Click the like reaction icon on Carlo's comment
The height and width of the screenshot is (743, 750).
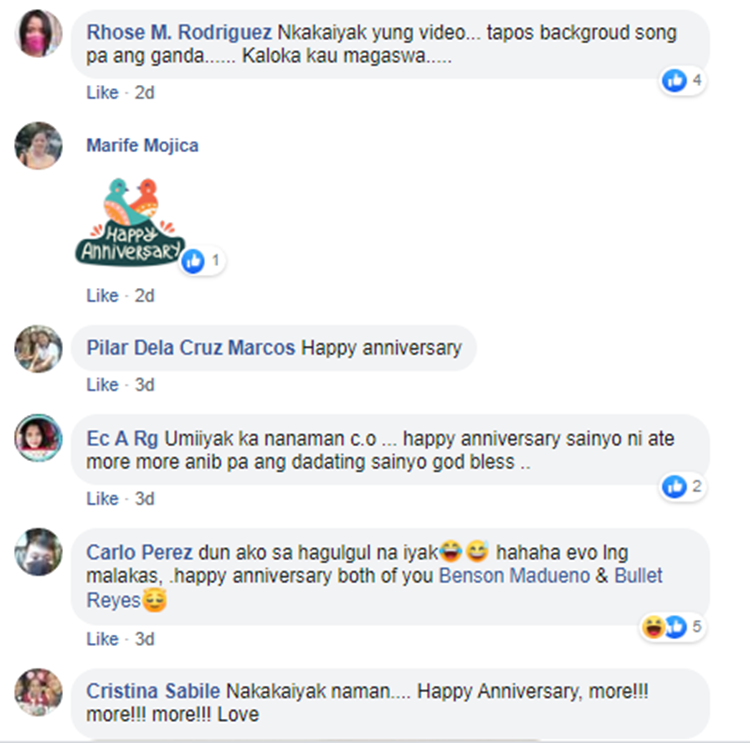click(676, 627)
